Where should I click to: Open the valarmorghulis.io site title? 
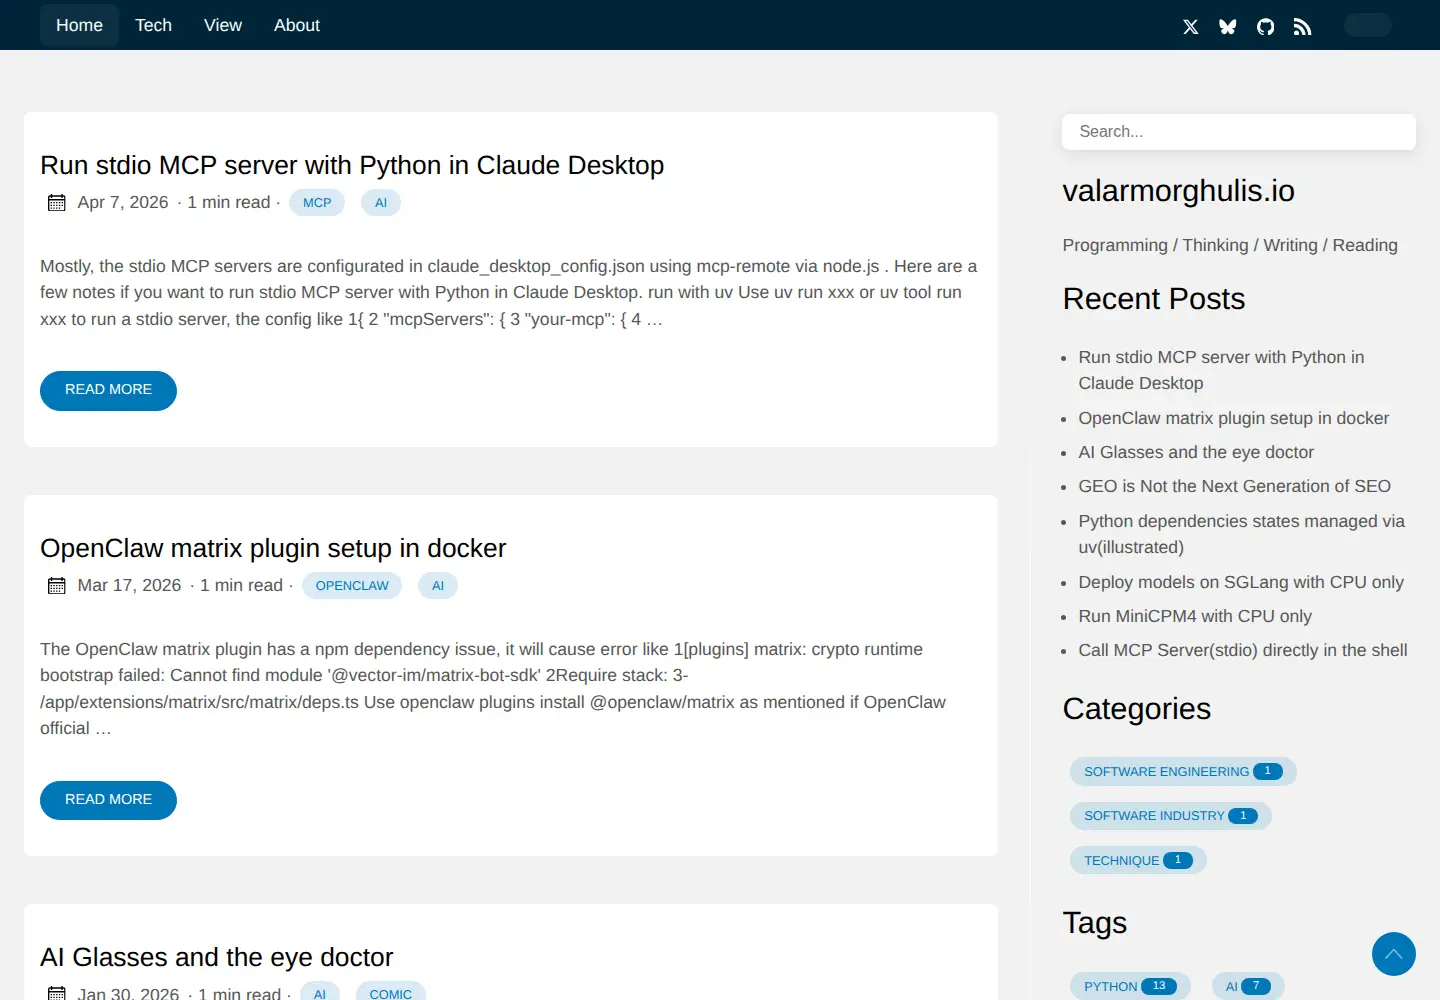tap(1178, 191)
